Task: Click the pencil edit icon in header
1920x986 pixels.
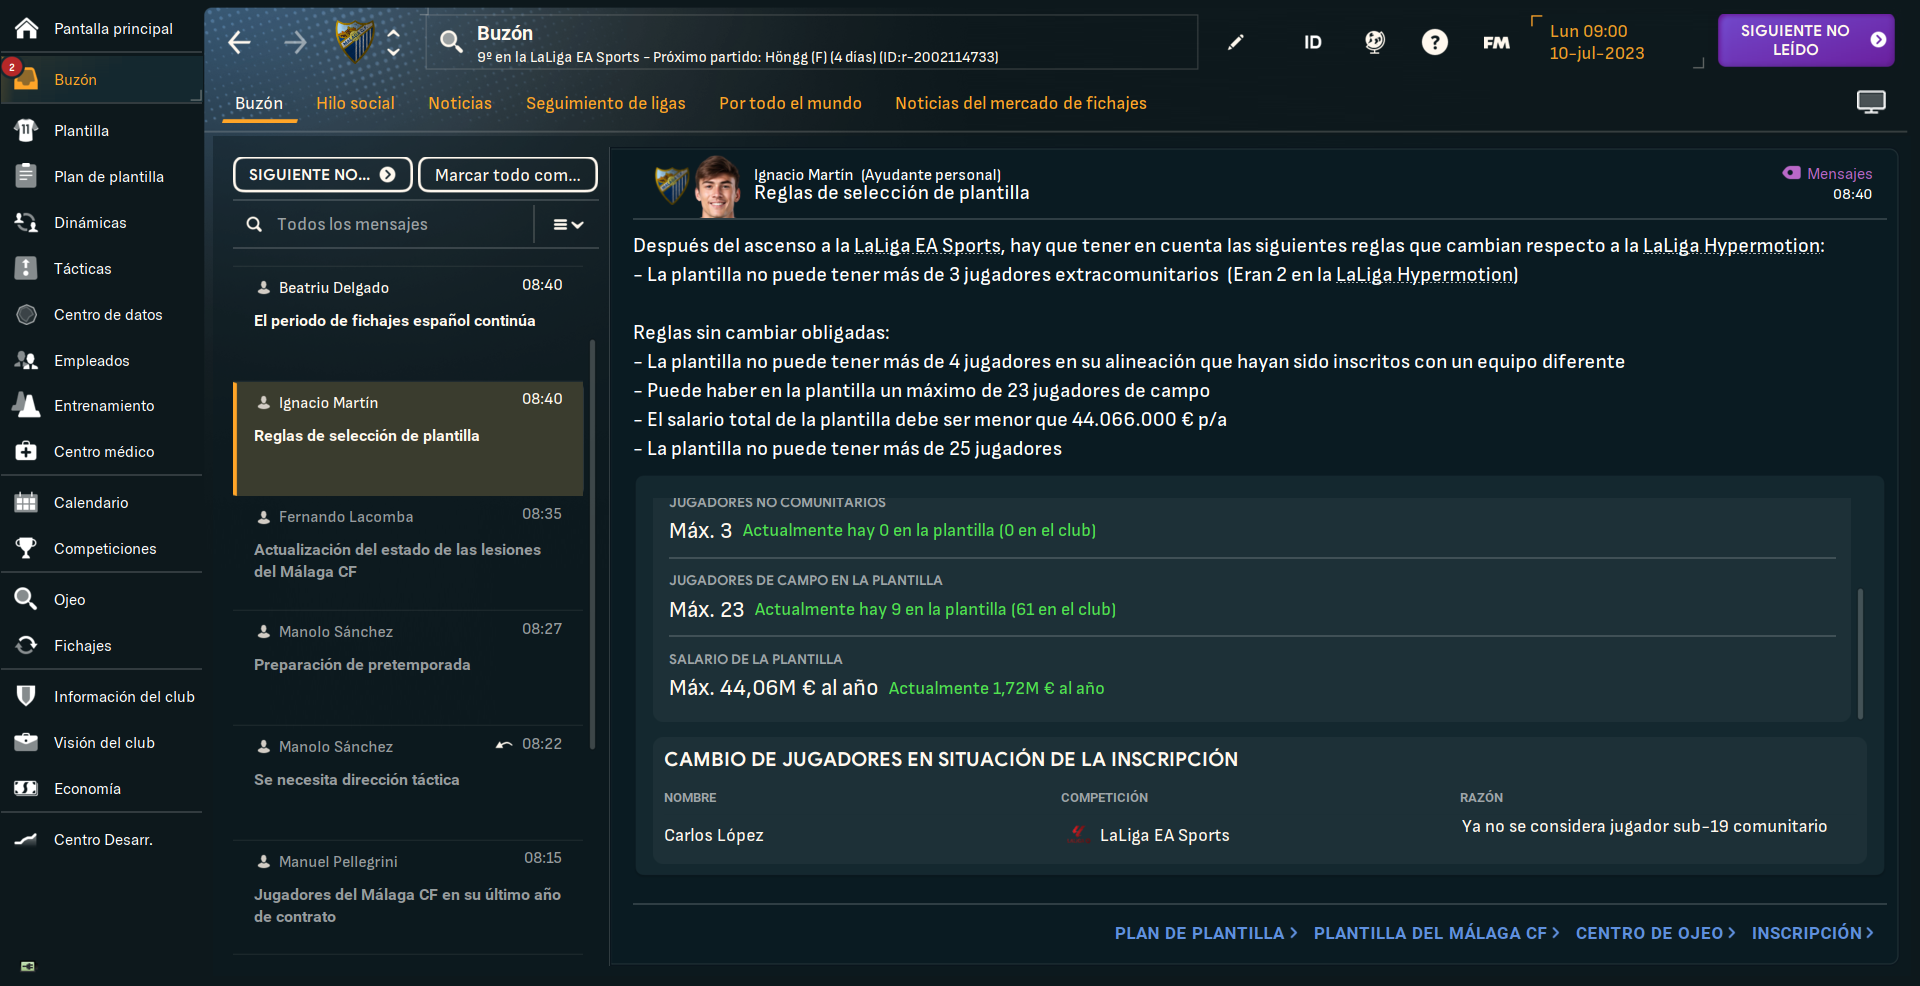Action: click(x=1236, y=42)
